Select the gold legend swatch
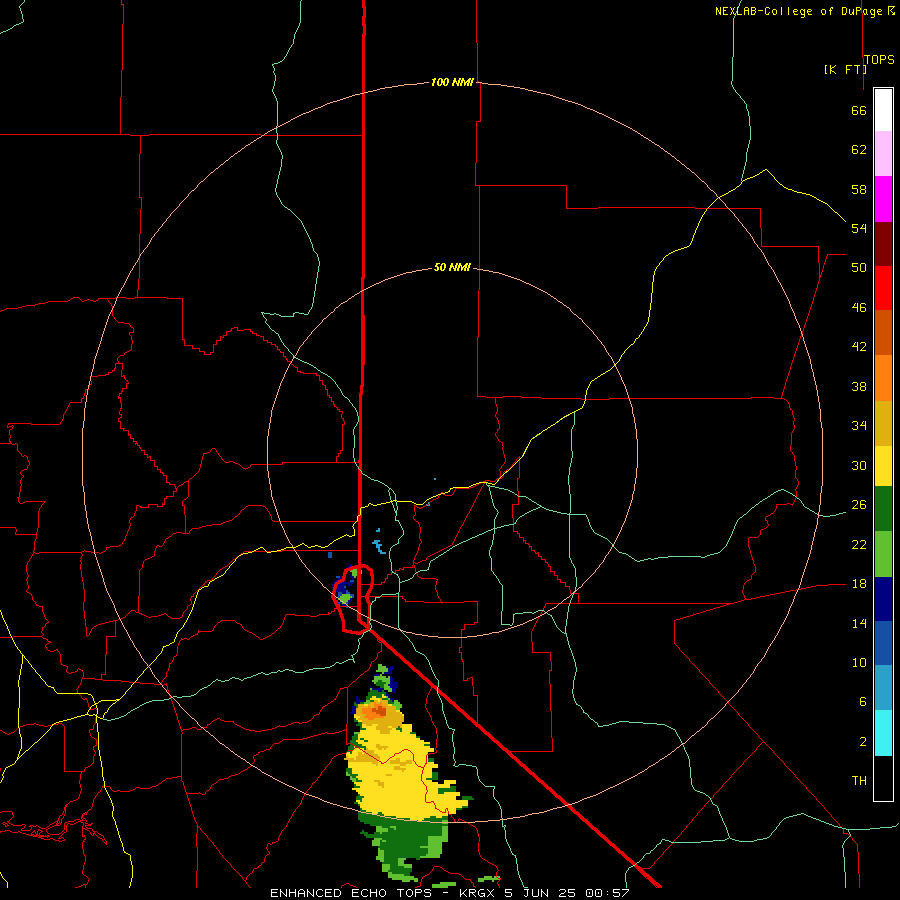This screenshot has height=900, width=900. (883, 423)
